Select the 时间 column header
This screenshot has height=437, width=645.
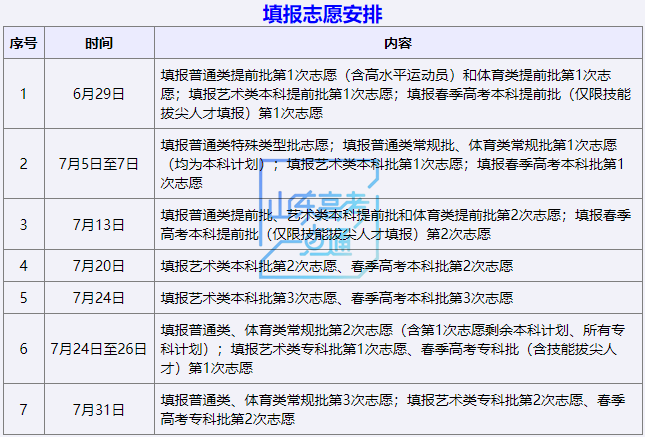(99, 45)
